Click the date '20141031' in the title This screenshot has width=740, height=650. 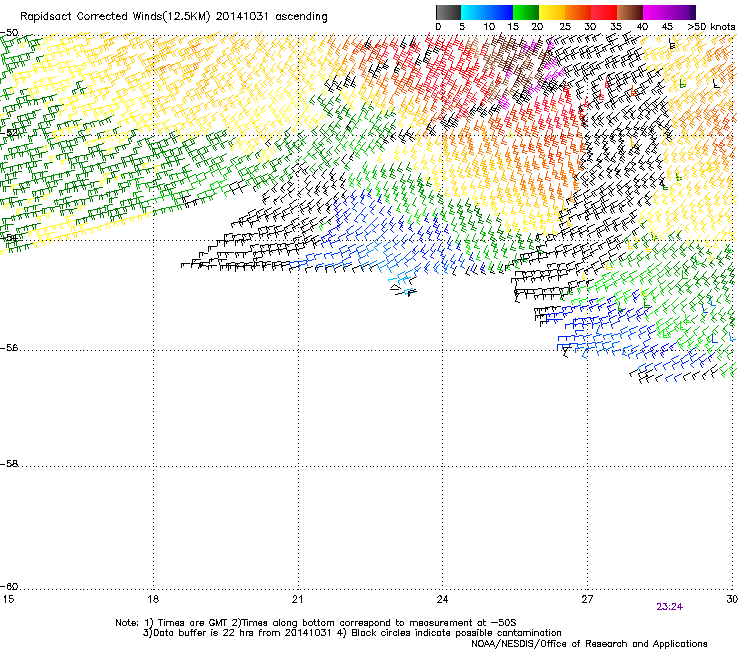tap(242, 16)
